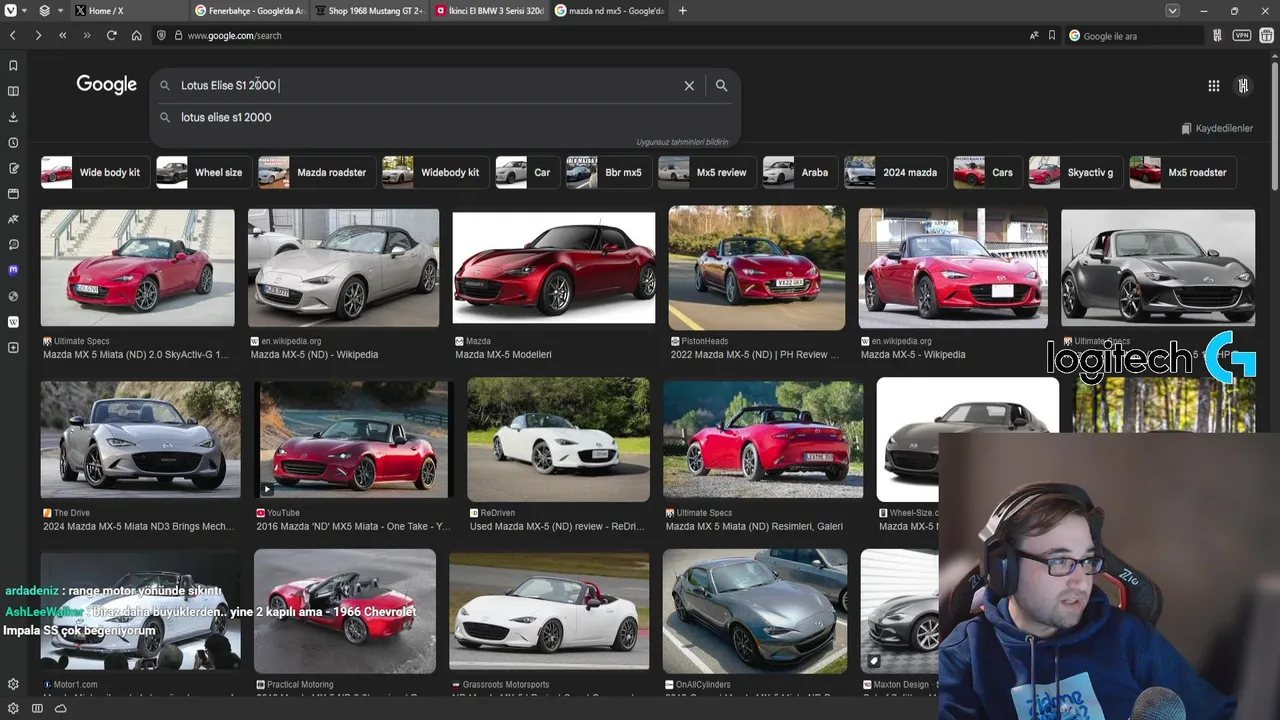Viewport: 1280px width, 720px height.
Task: Open 2022 Mazda MX-5 PistonHeads image
Action: click(x=756, y=268)
